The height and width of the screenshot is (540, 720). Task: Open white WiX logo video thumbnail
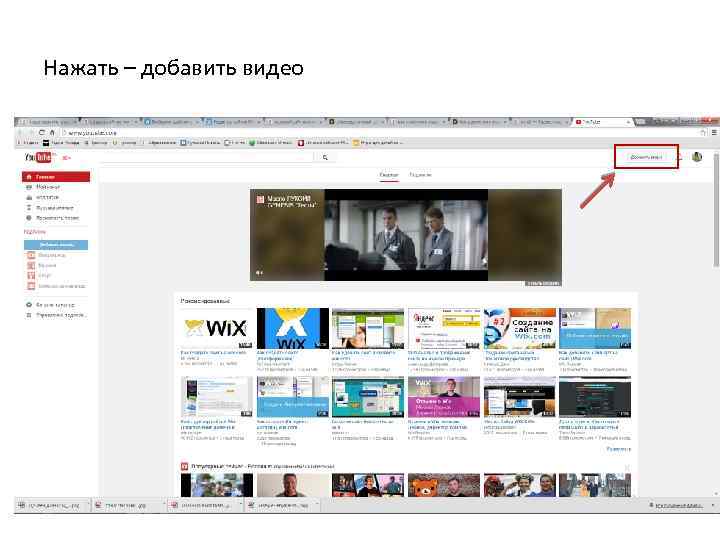click(217, 328)
